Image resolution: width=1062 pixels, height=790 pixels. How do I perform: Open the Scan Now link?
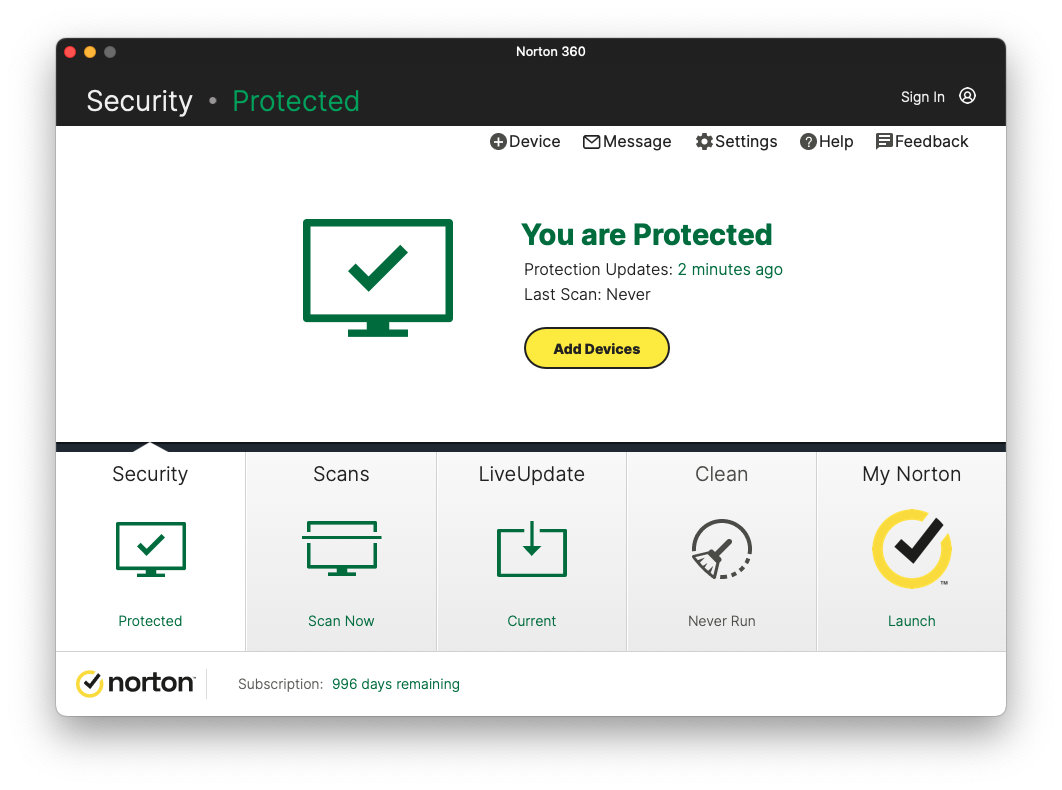(341, 621)
